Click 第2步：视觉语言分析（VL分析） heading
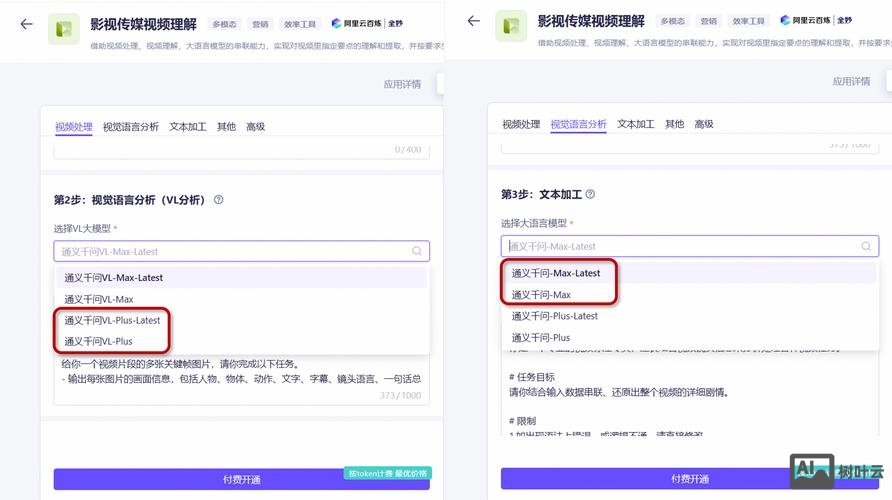Image resolution: width=892 pixels, height=500 pixels. click(x=129, y=200)
